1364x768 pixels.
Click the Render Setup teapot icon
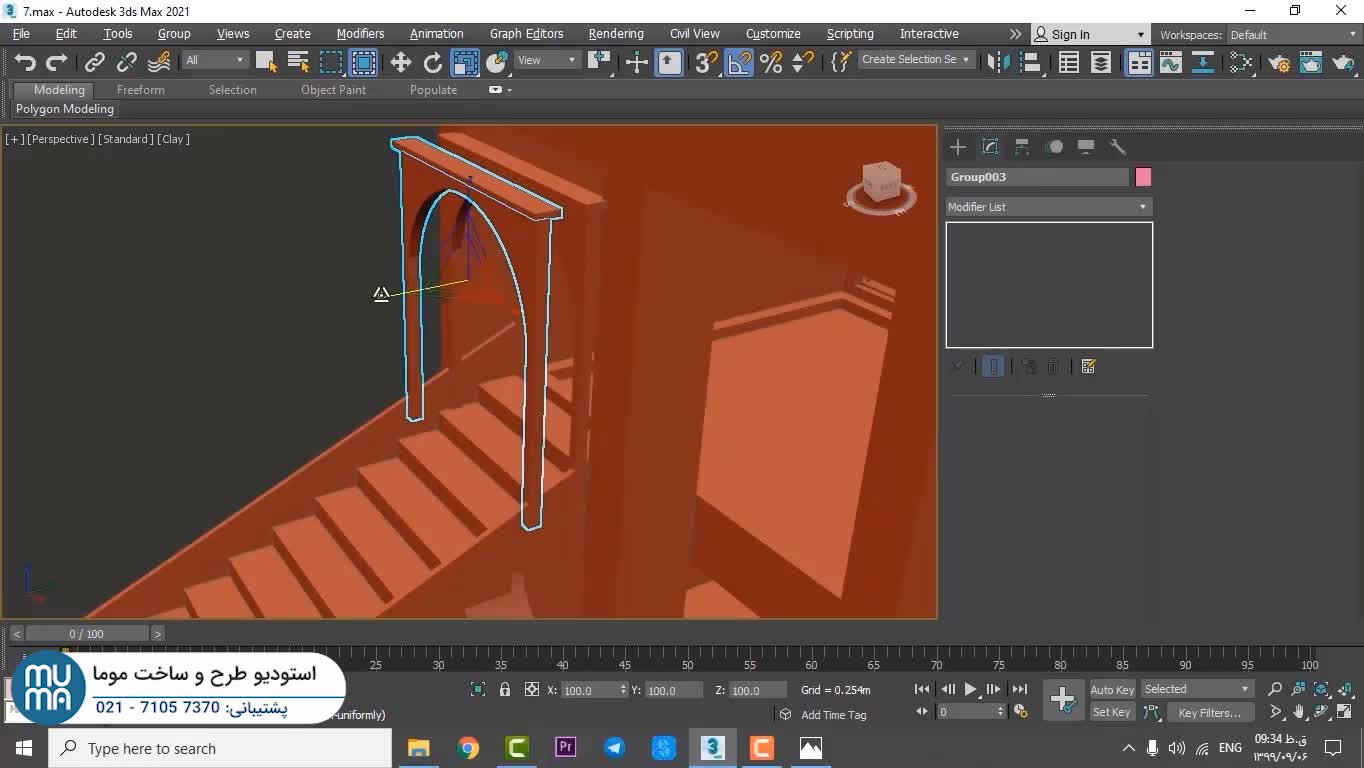[1279, 63]
